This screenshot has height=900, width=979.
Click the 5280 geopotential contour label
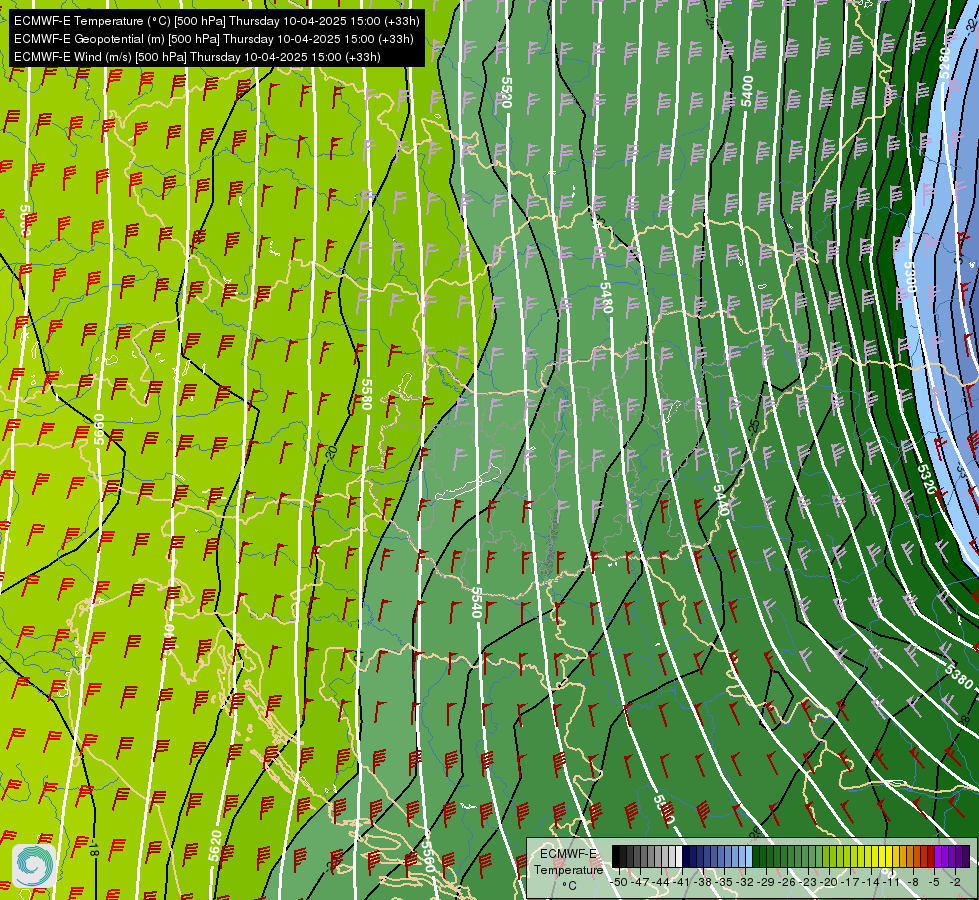tap(946, 63)
